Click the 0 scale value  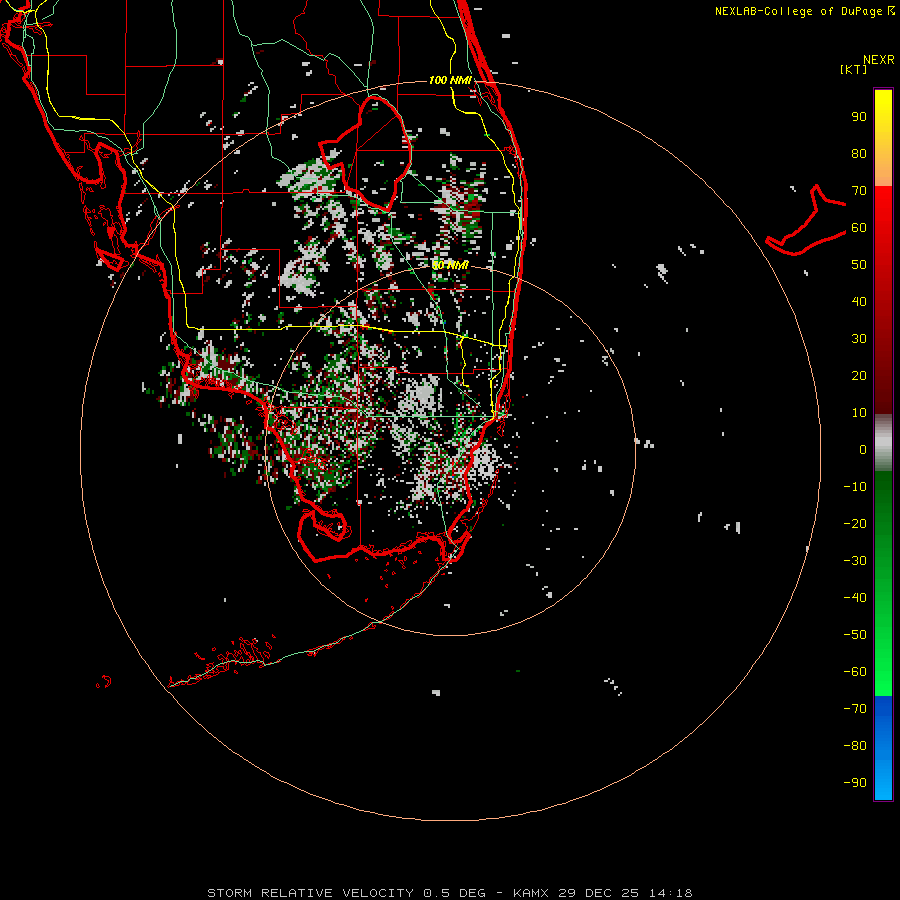point(863,449)
